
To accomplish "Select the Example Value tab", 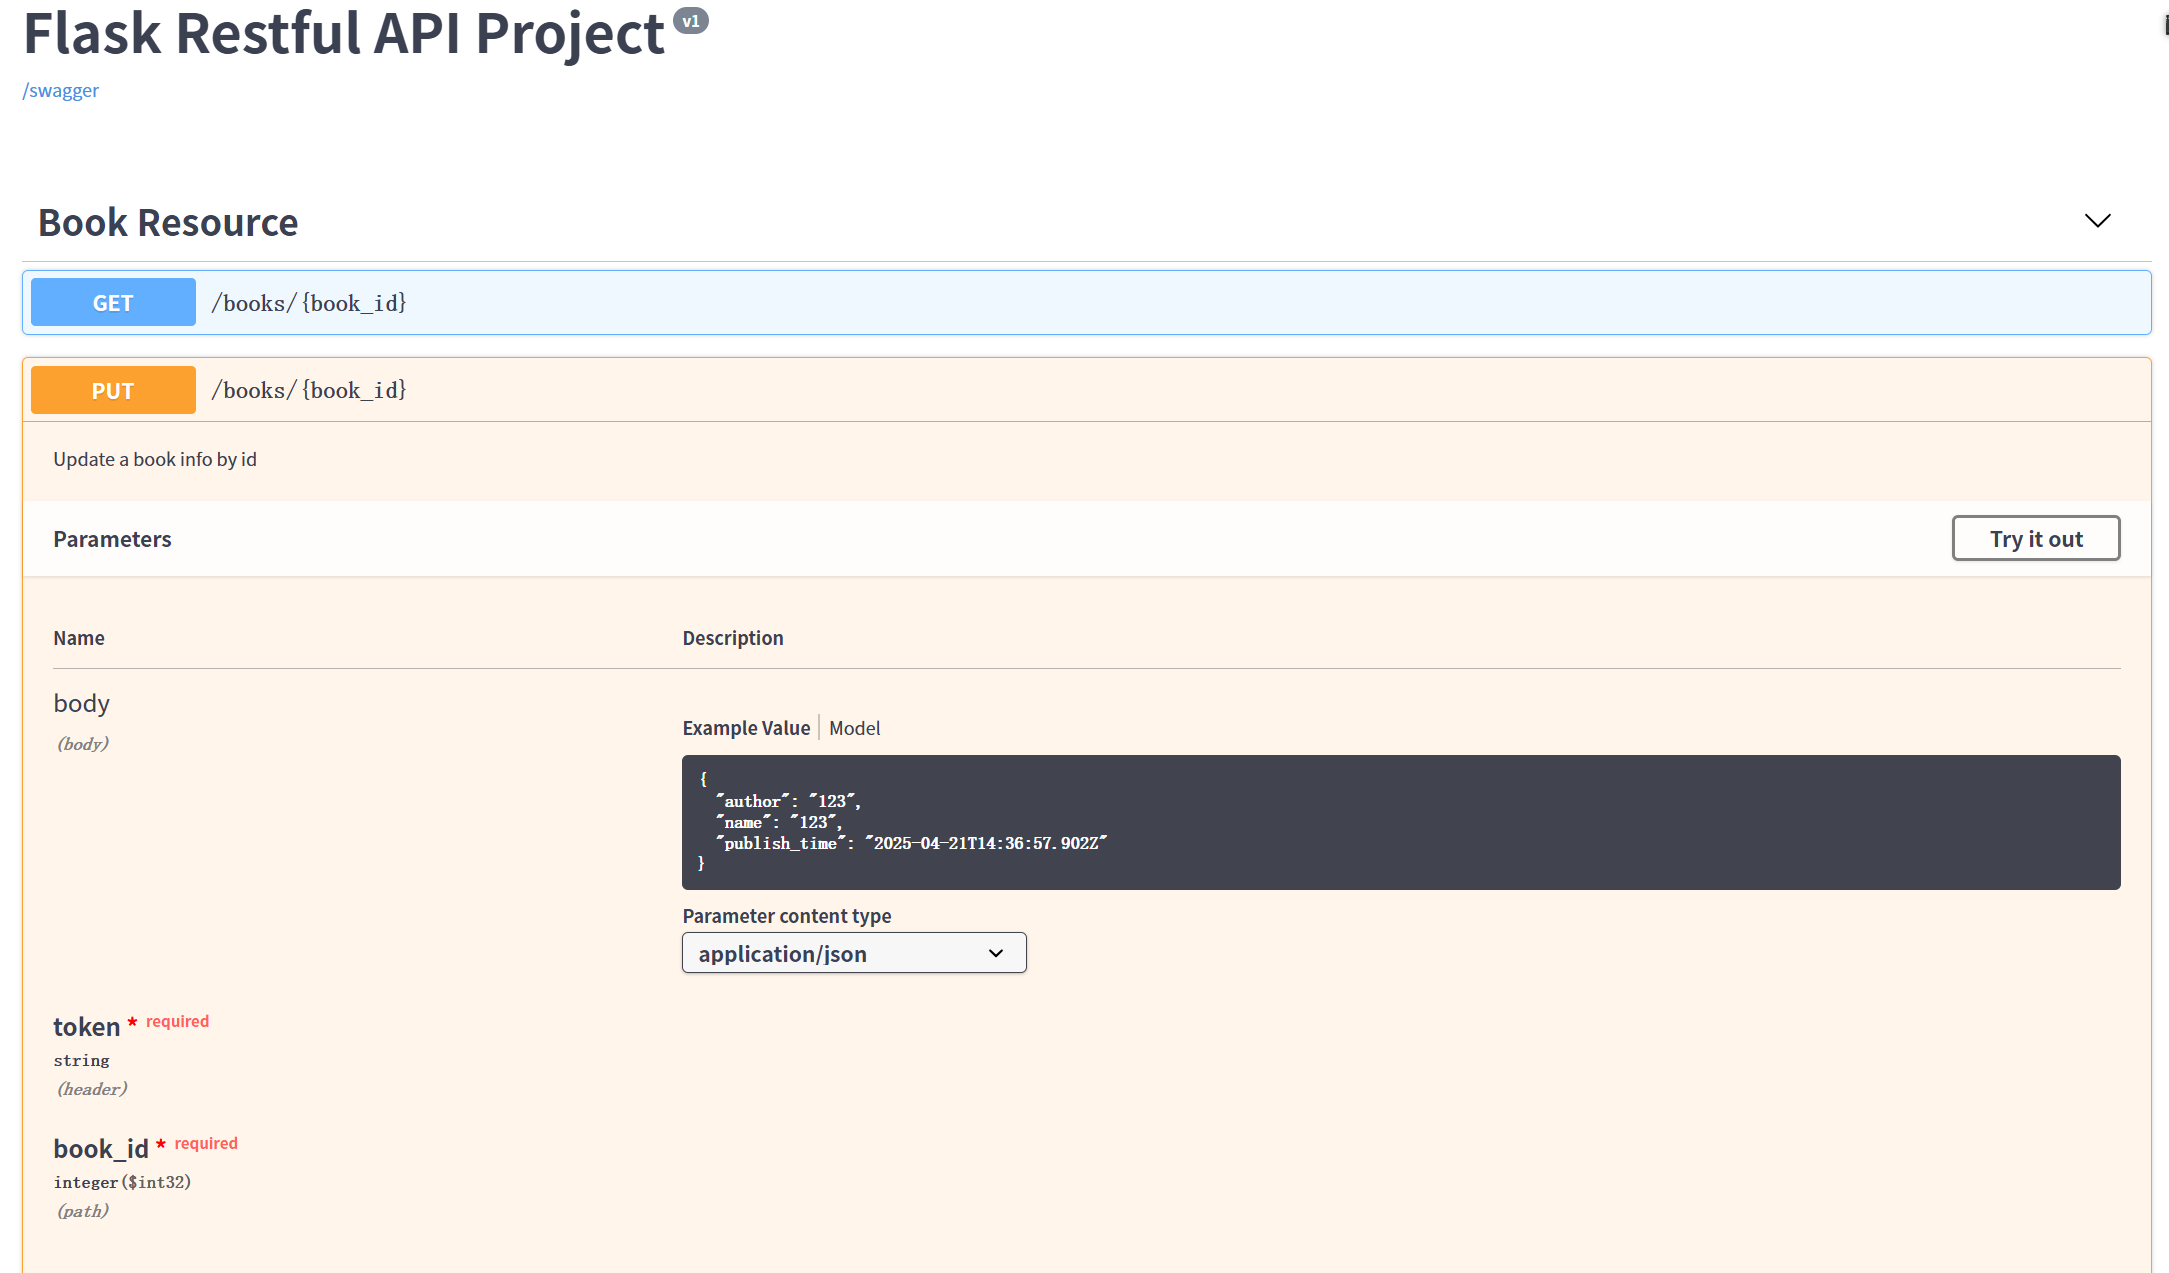I will pyautogui.click(x=746, y=728).
